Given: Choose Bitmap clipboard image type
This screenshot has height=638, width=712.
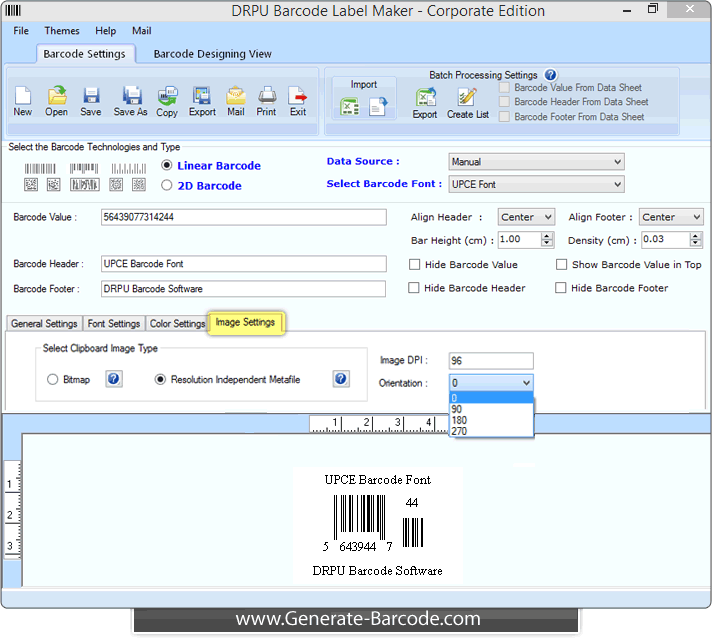Looking at the screenshot, I should [x=53, y=379].
